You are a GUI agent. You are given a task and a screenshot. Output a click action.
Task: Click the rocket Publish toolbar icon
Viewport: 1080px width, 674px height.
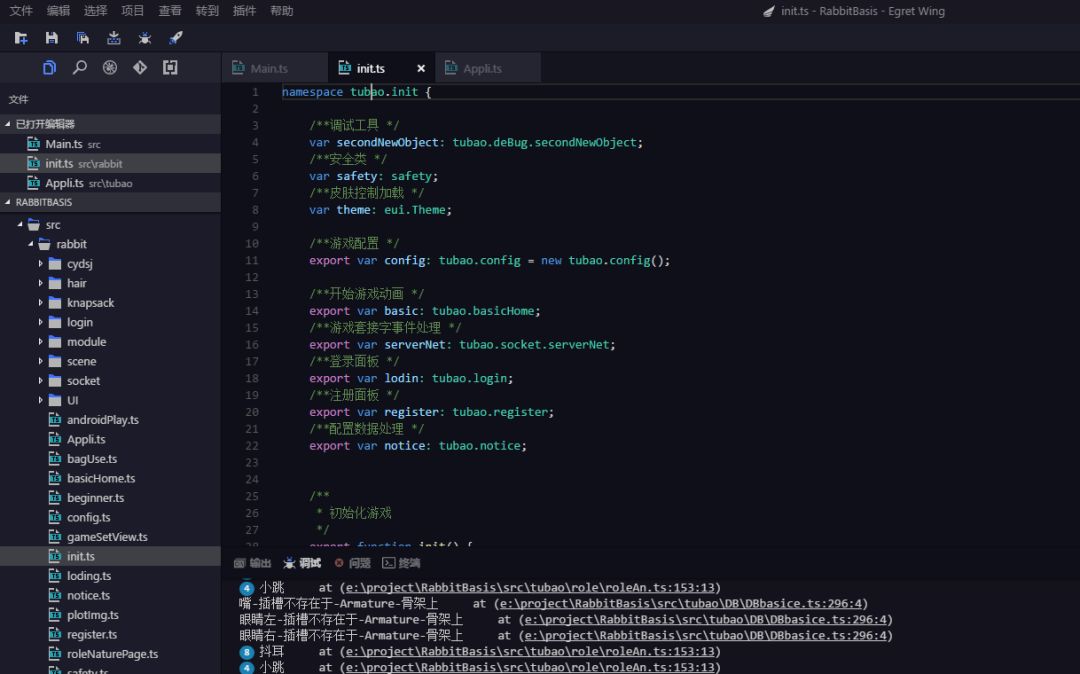point(176,38)
